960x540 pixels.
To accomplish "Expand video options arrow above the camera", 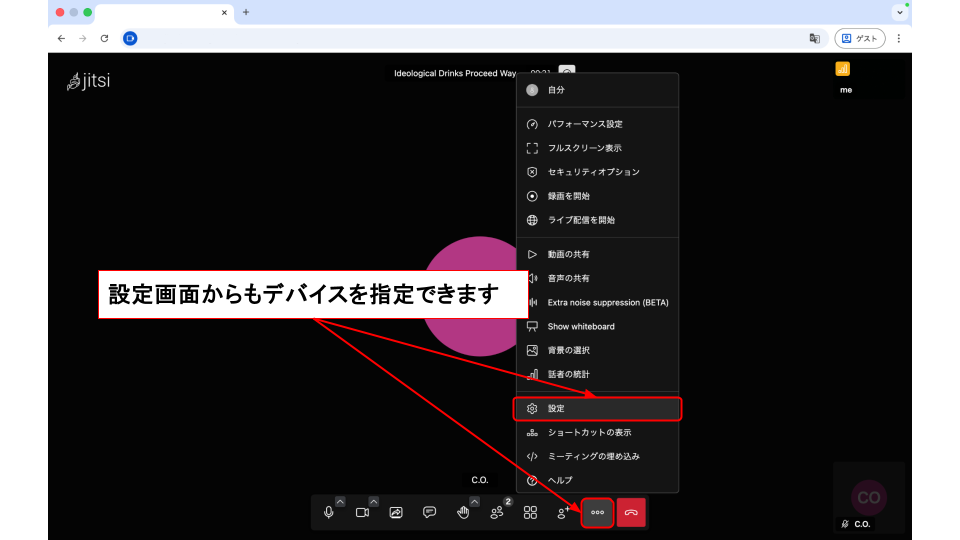I will (x=374, y=501).
